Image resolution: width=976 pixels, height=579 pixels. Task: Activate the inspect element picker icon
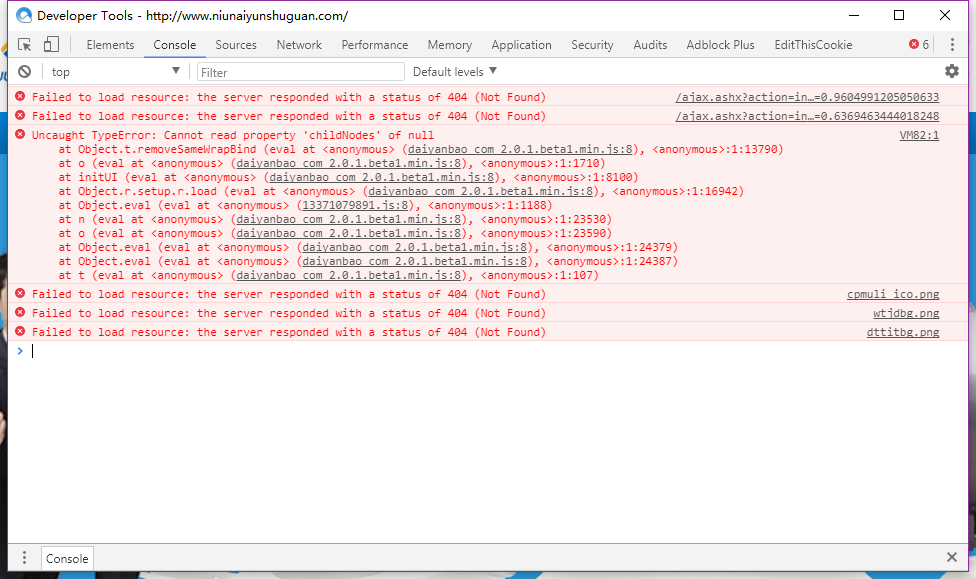(25, 45)
